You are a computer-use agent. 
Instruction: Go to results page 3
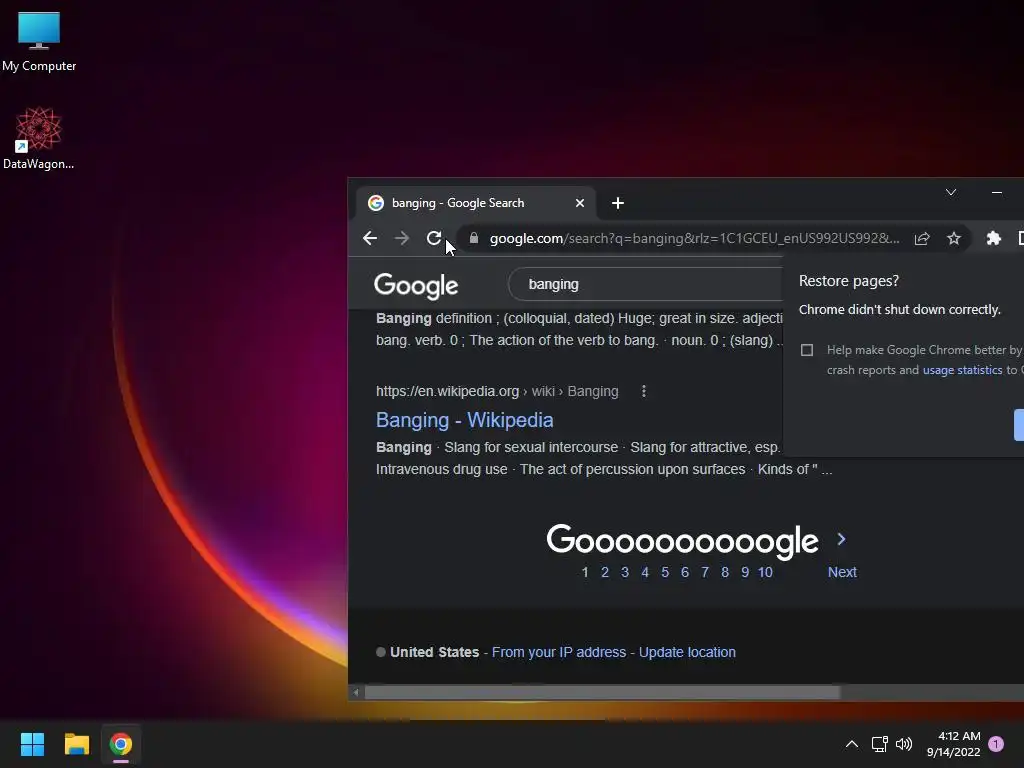tap(625, 572)
